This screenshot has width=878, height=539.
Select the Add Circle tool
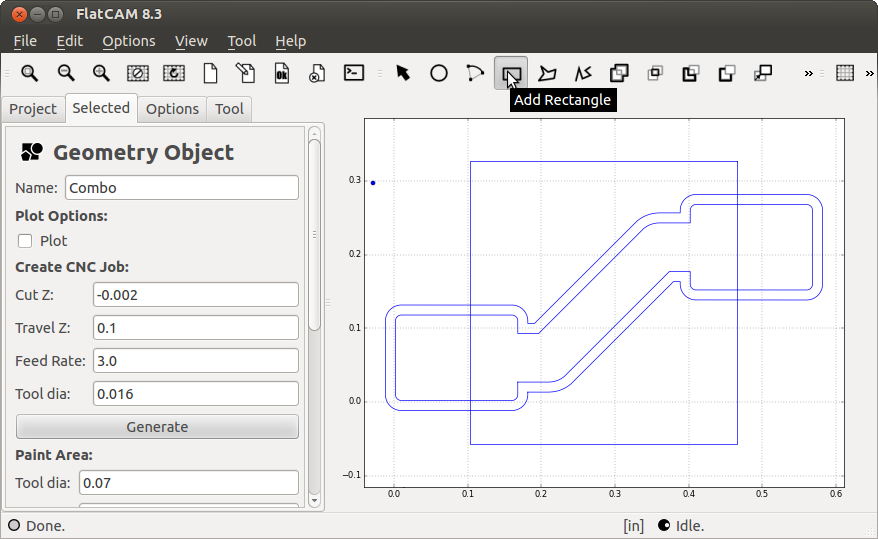tap(439, 73)
